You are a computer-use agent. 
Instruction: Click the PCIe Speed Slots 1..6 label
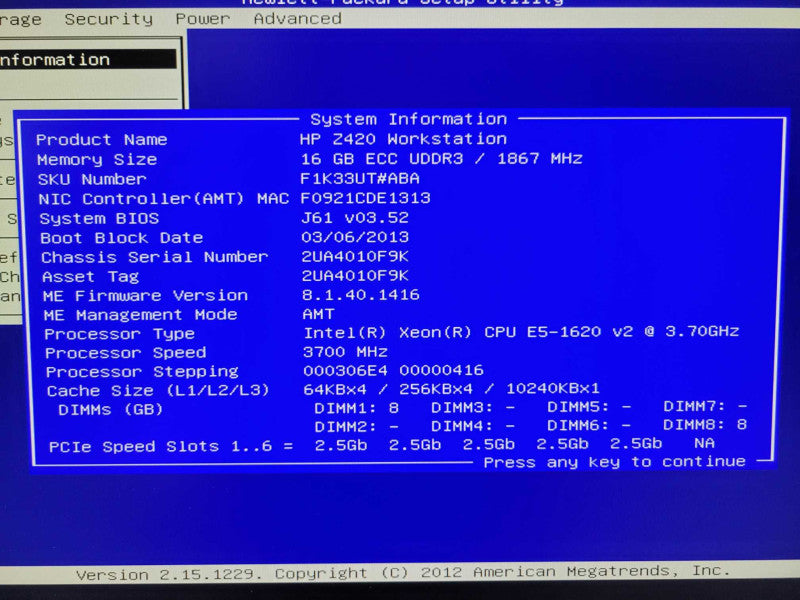pyautogui.click(x=171, y=447)
